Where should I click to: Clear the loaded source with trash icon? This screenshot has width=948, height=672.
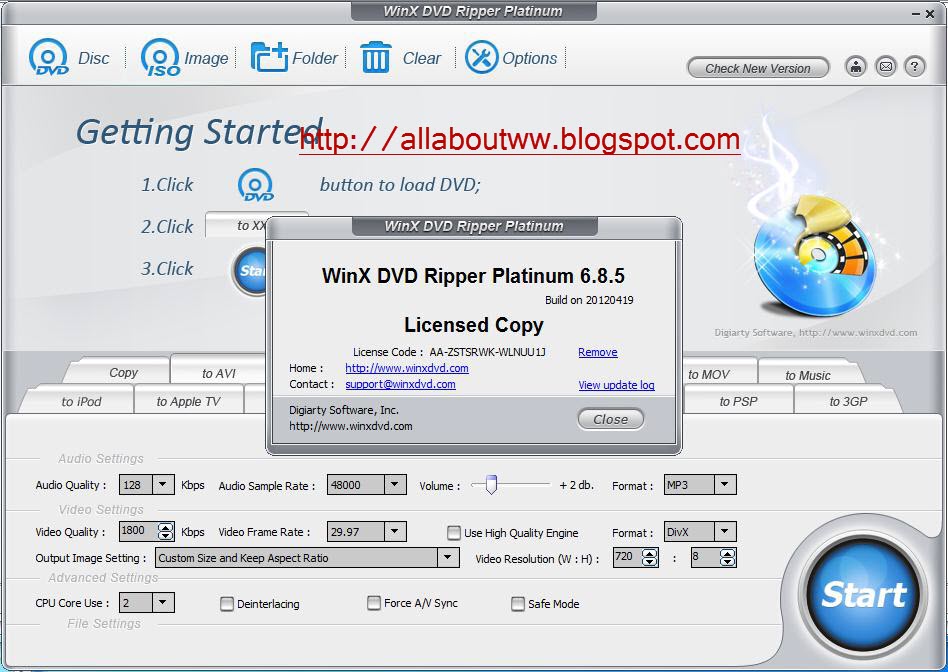400,58
